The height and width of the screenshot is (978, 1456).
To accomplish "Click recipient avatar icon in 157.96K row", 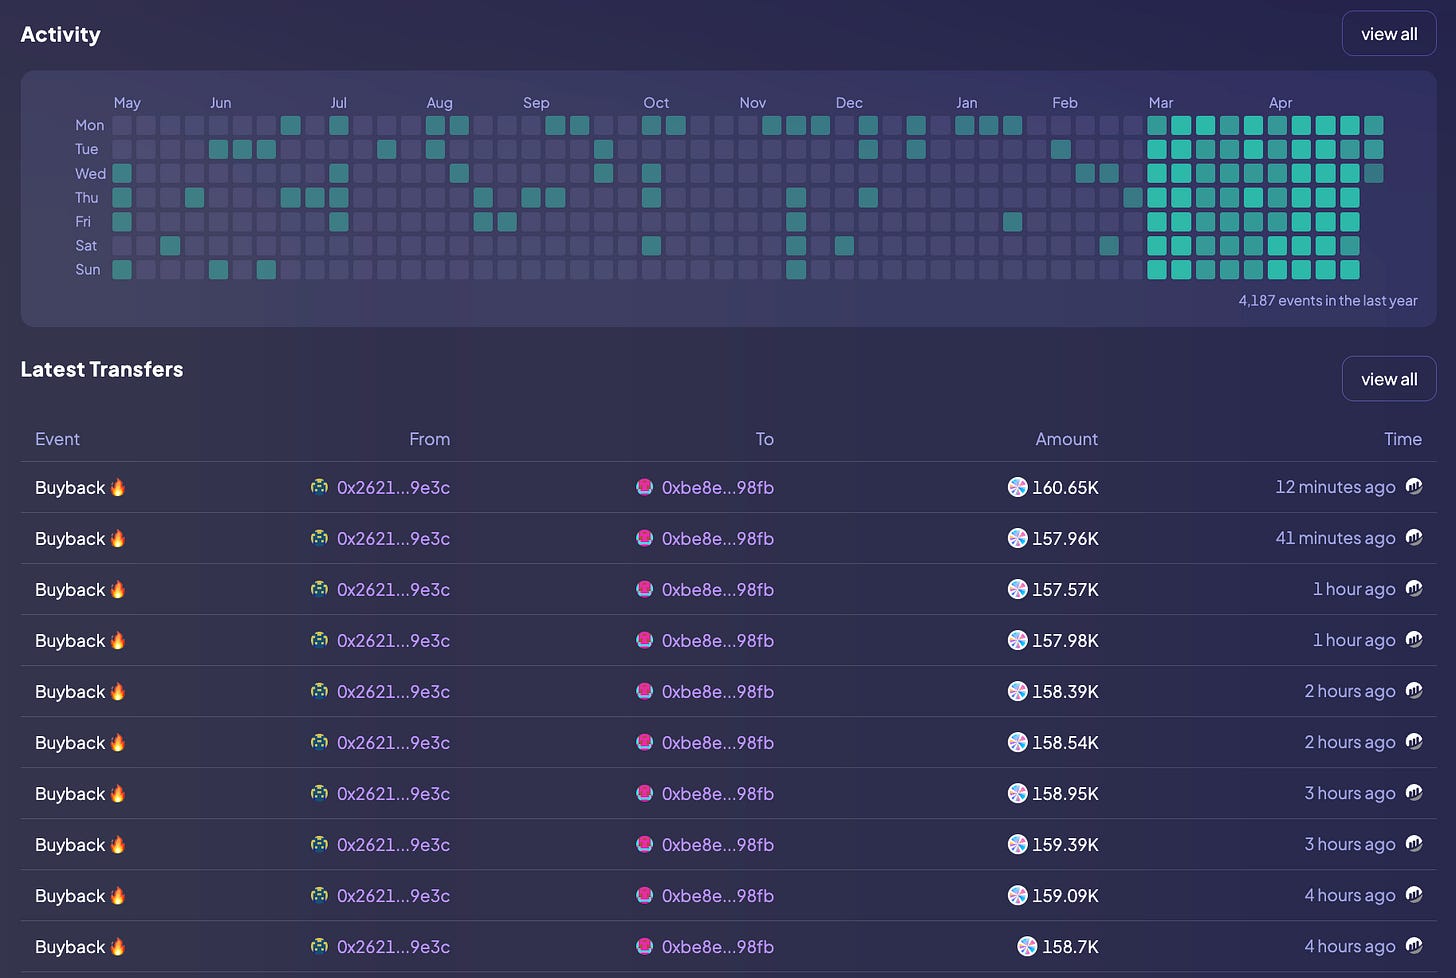I will [x=645, y=538].
